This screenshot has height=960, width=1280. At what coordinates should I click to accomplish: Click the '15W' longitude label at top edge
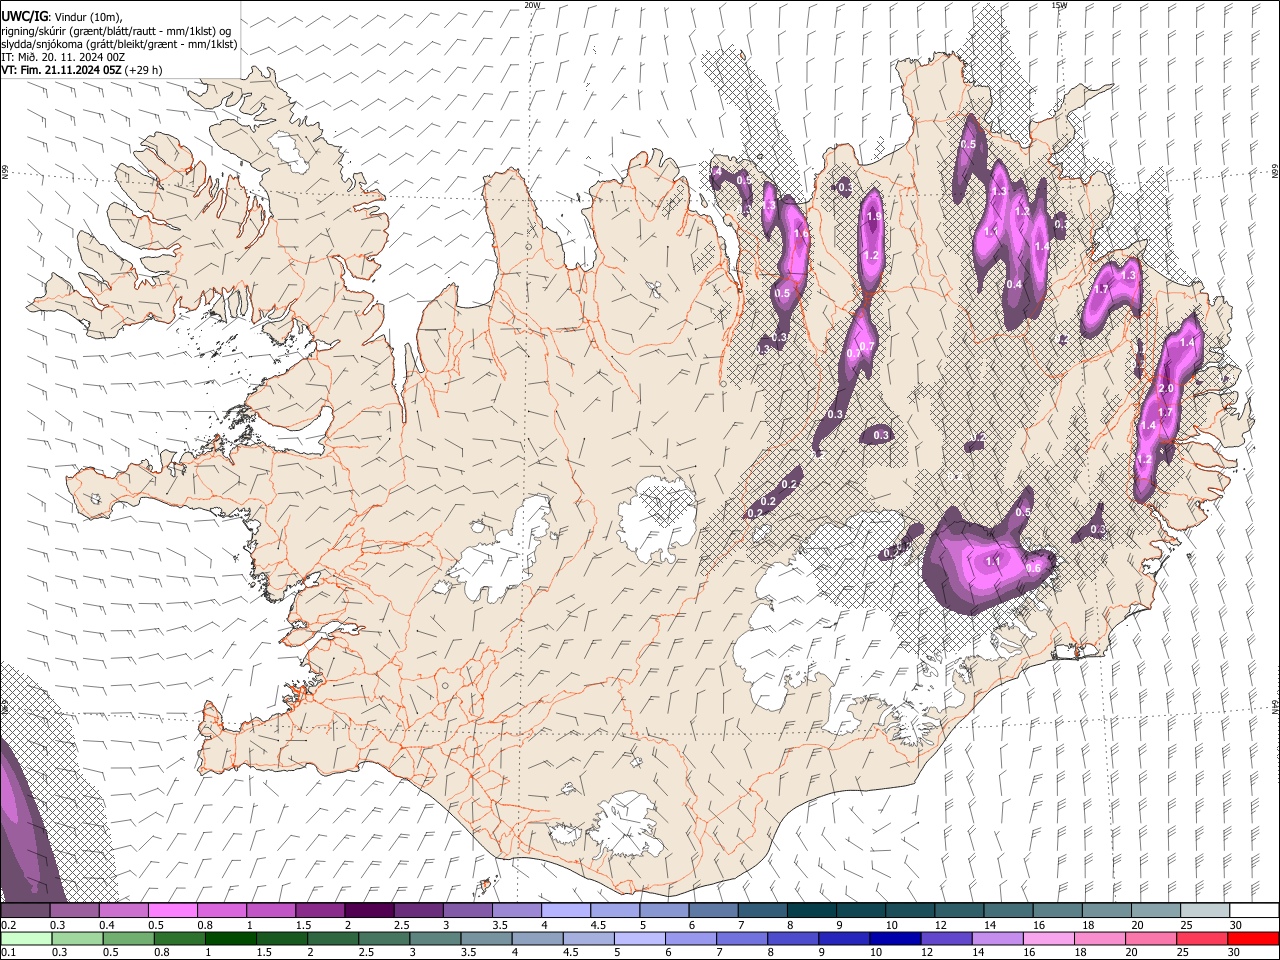coord(1059,5)
